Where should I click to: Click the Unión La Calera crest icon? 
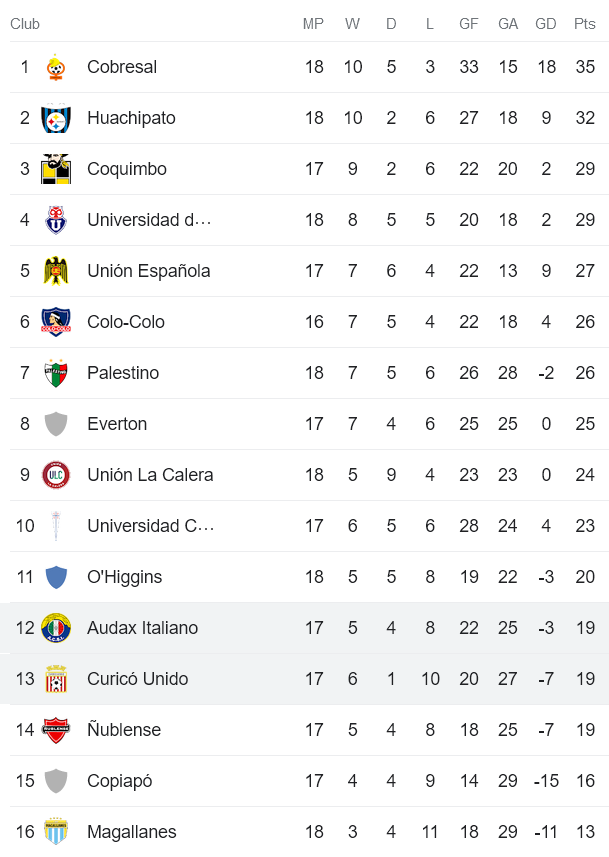click(56, 476)
